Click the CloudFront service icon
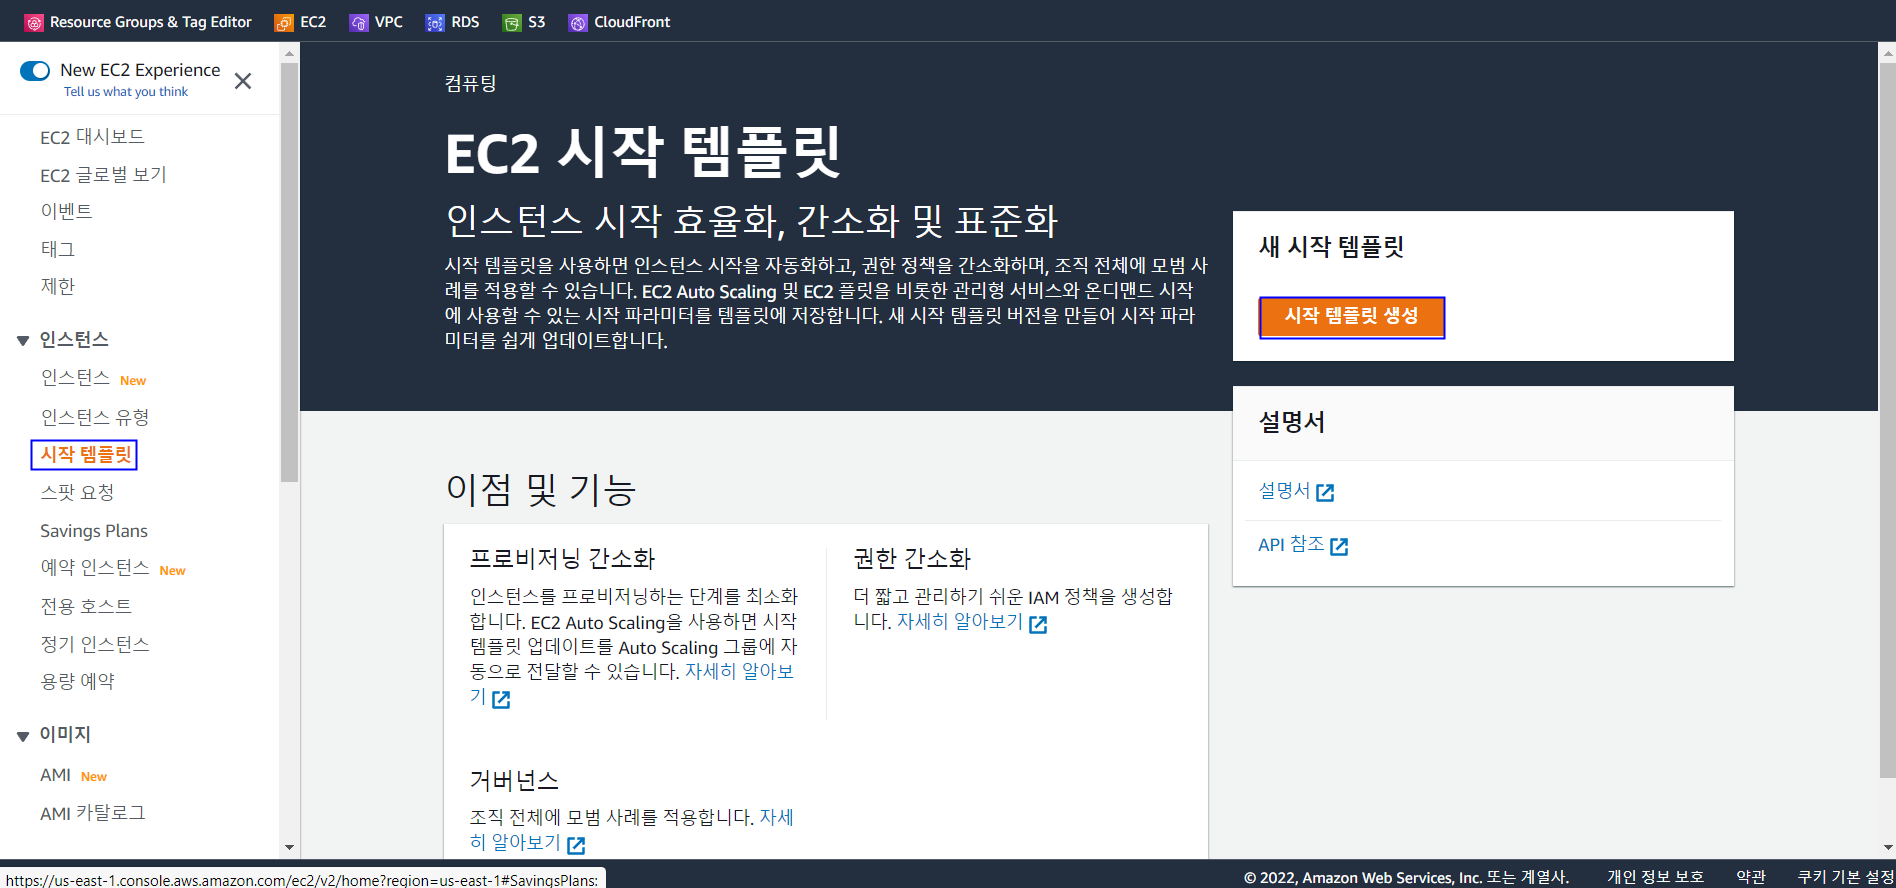This screenshot has height=888, width=1896. point(578,22)
